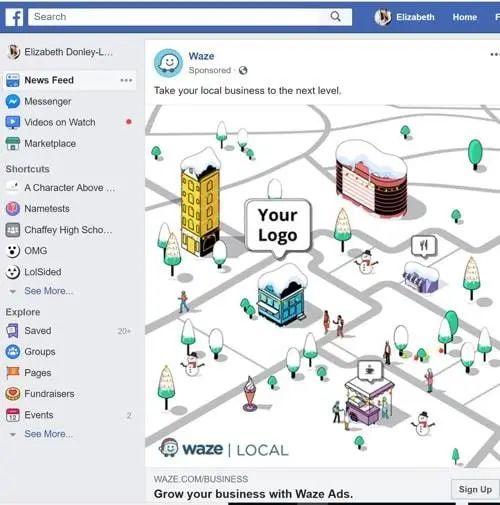
Task: Click the search magnifier icon
Action: (335, 16)
